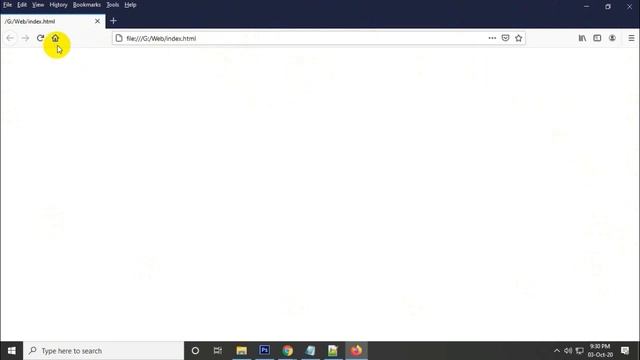The height and width of the screenshot is (360, 640).
Task: Click the Forward arrow navigation button
Action: [x=25, y=38]
